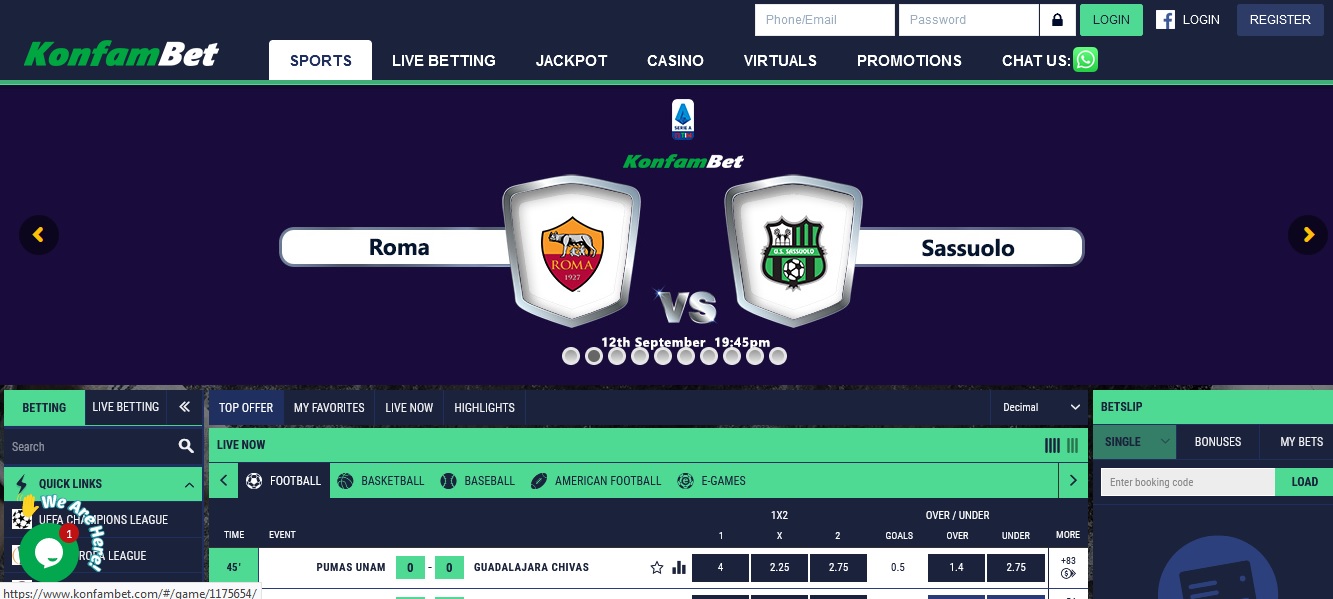Screen dimensions: 1333x599
Task: Click the search magnifier in the sidebar
Action: [186, 446]
